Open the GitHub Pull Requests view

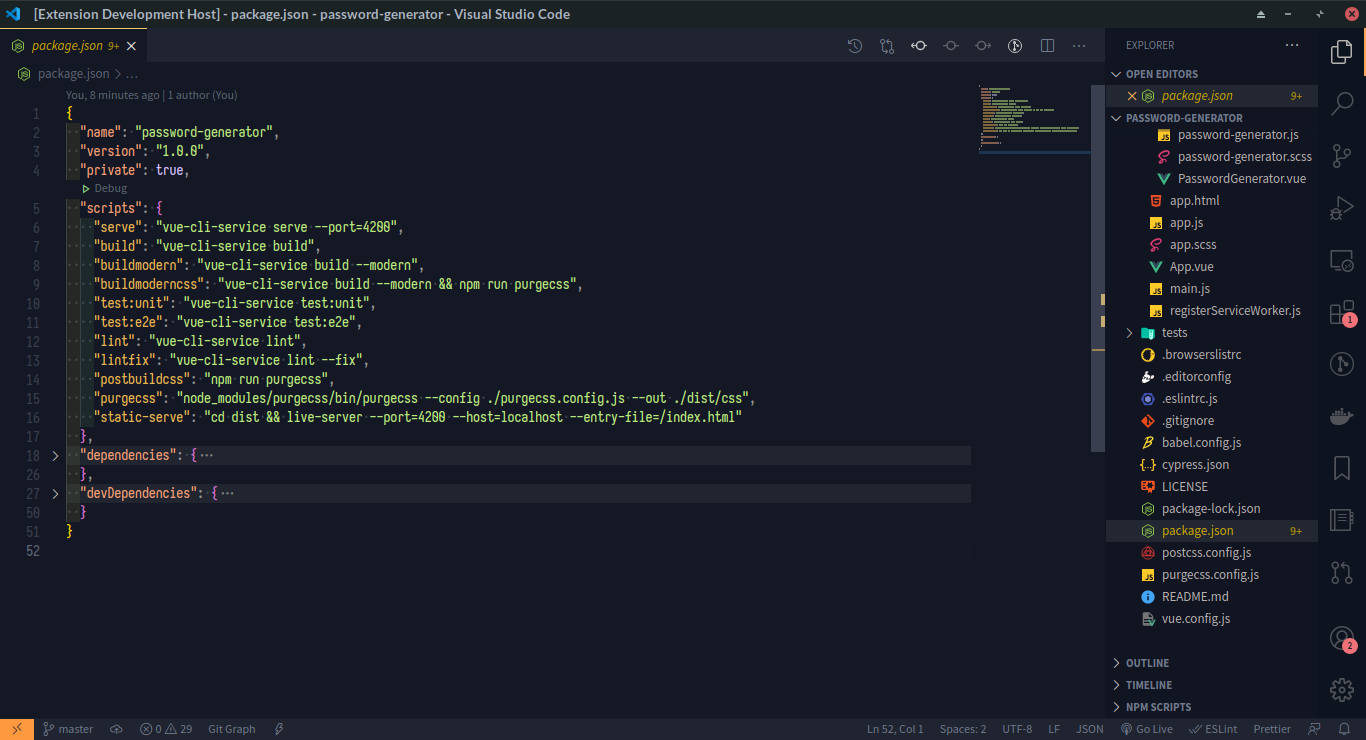[1341, 572]
